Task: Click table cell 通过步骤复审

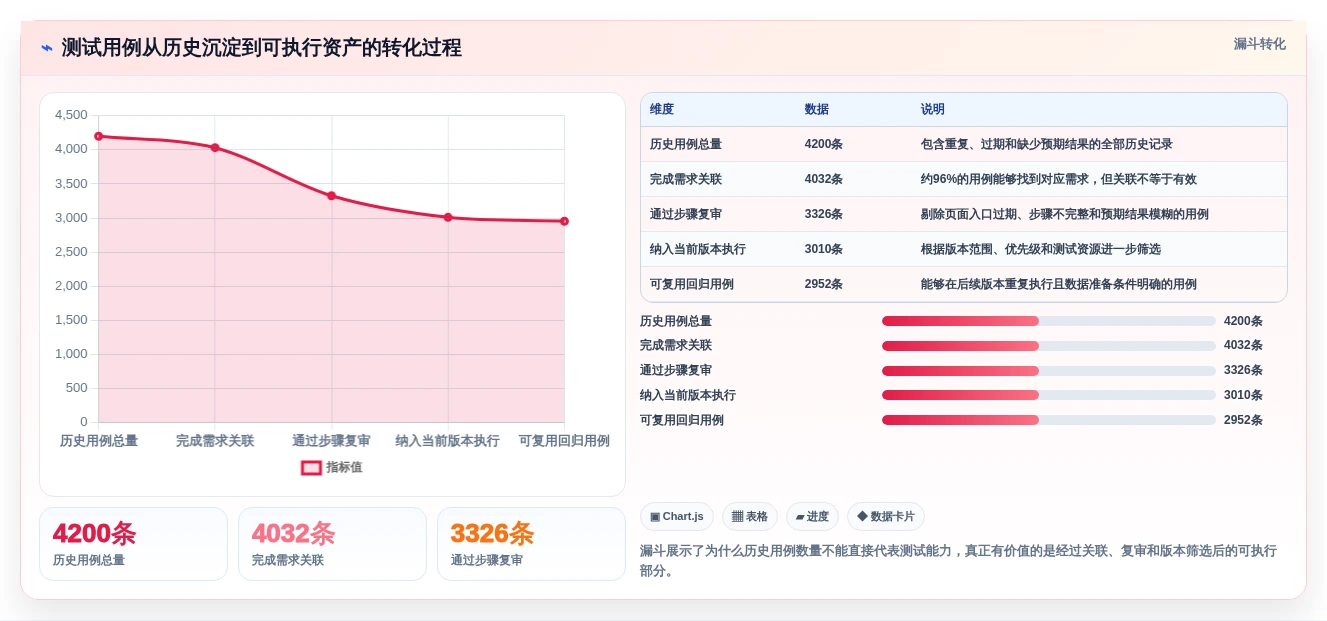Action: pyautogui.click(x=686, y=214)
